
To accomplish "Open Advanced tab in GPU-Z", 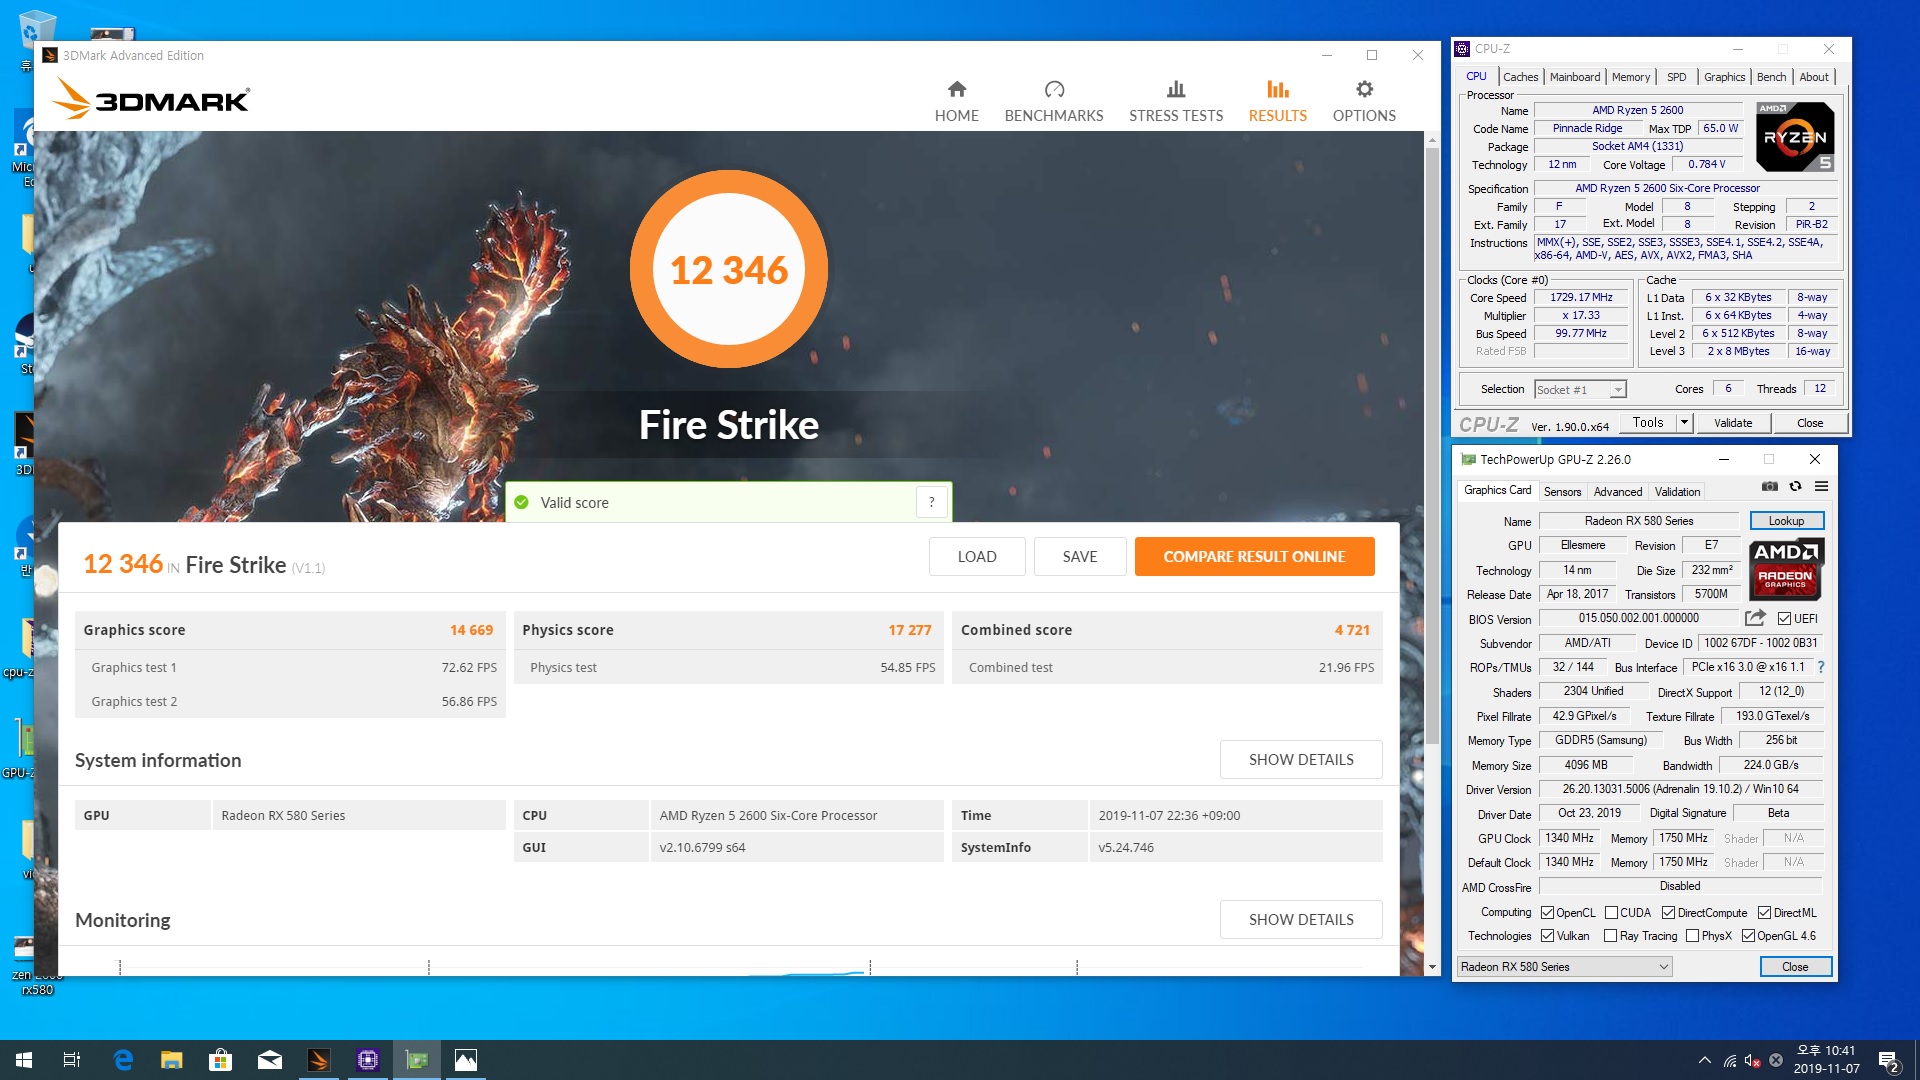I will click(1618, 492).
